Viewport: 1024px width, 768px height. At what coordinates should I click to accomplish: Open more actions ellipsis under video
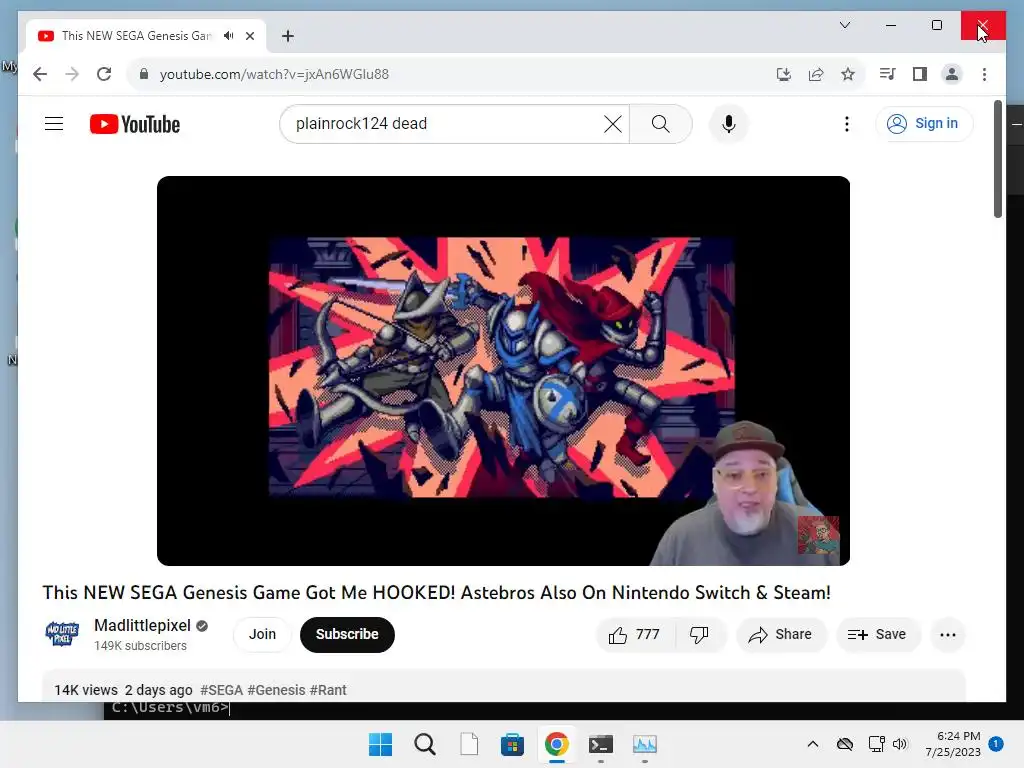click(x=948, y=634)
